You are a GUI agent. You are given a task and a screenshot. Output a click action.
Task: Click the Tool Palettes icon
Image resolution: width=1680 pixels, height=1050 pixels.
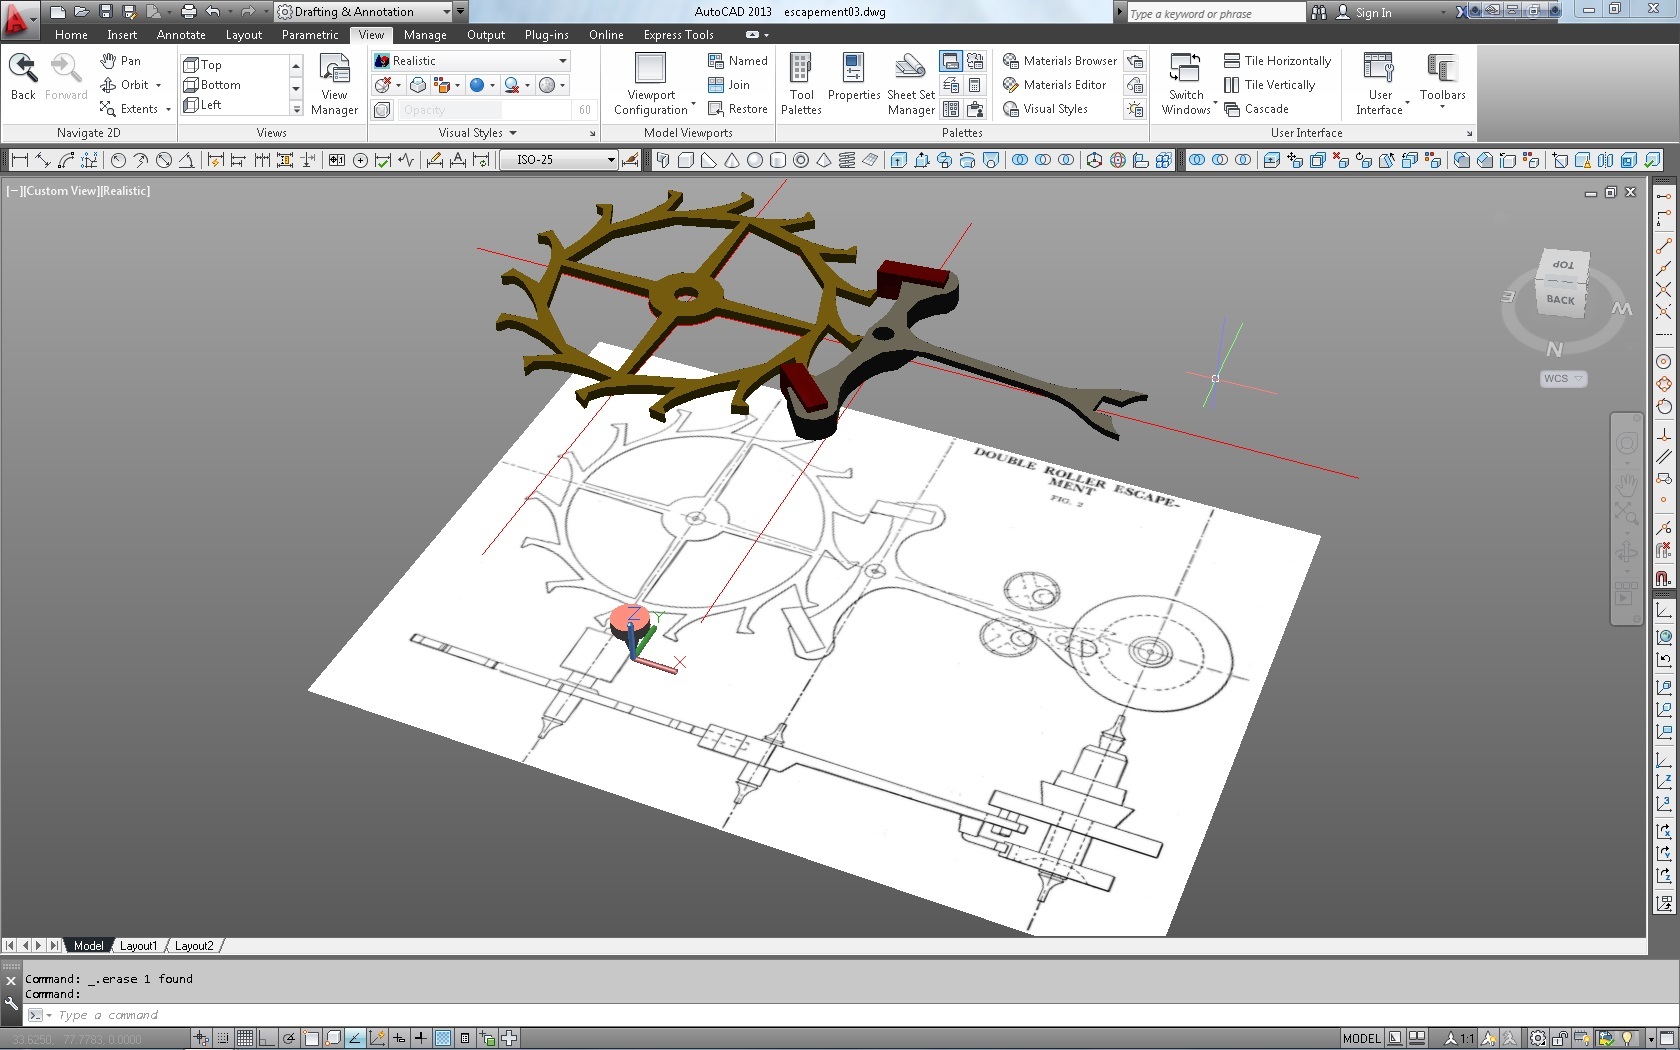point(801,85)
